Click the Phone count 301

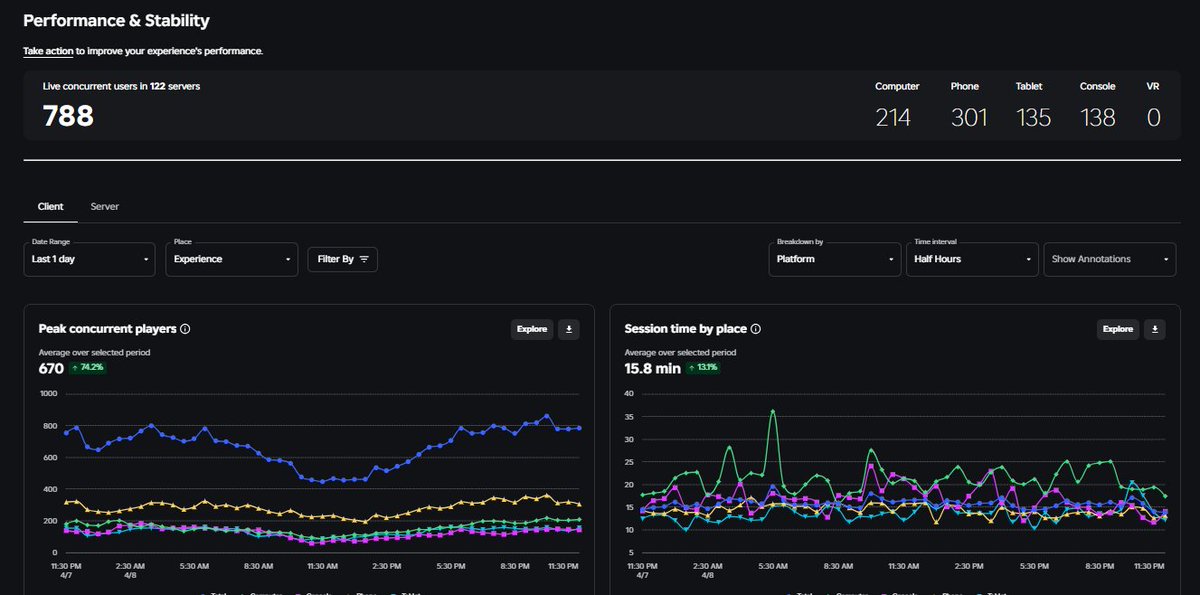pyautogui.click(x=969, y=118)
